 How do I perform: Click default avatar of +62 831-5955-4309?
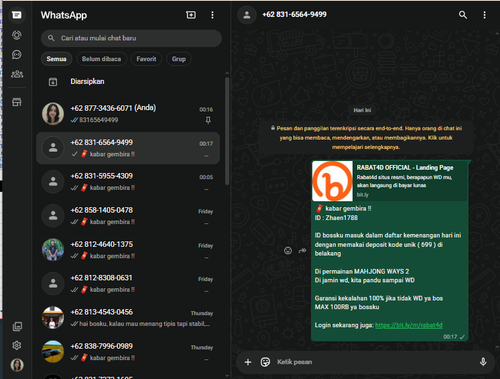[53, 182]
